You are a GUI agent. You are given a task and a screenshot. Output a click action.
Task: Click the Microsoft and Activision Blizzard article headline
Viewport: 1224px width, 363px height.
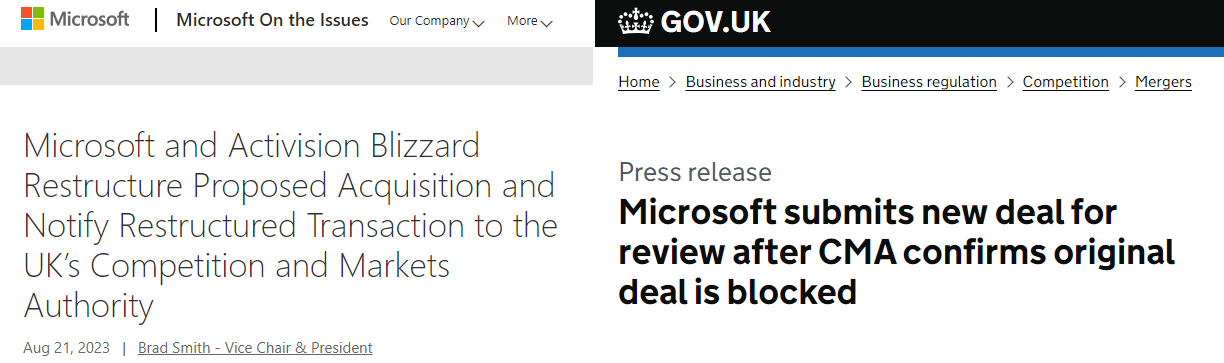tap(290, 226)
